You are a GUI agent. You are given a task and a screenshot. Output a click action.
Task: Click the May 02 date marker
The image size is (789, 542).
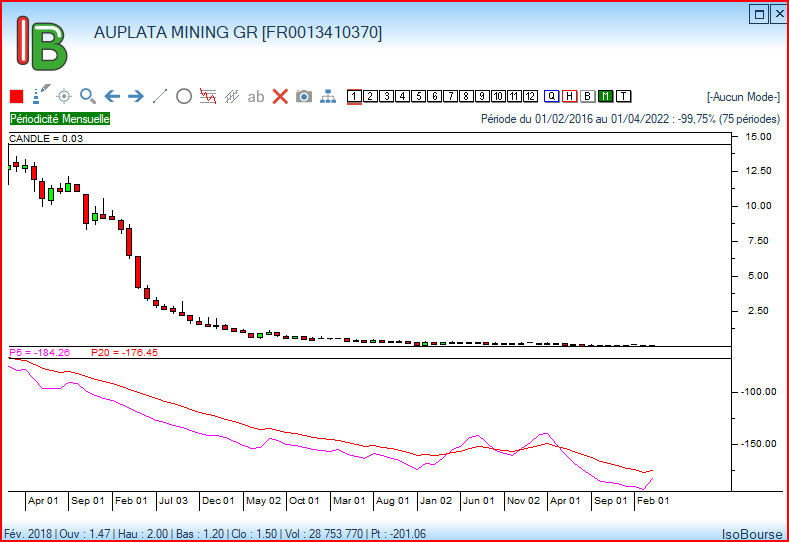tap(264, 501)
